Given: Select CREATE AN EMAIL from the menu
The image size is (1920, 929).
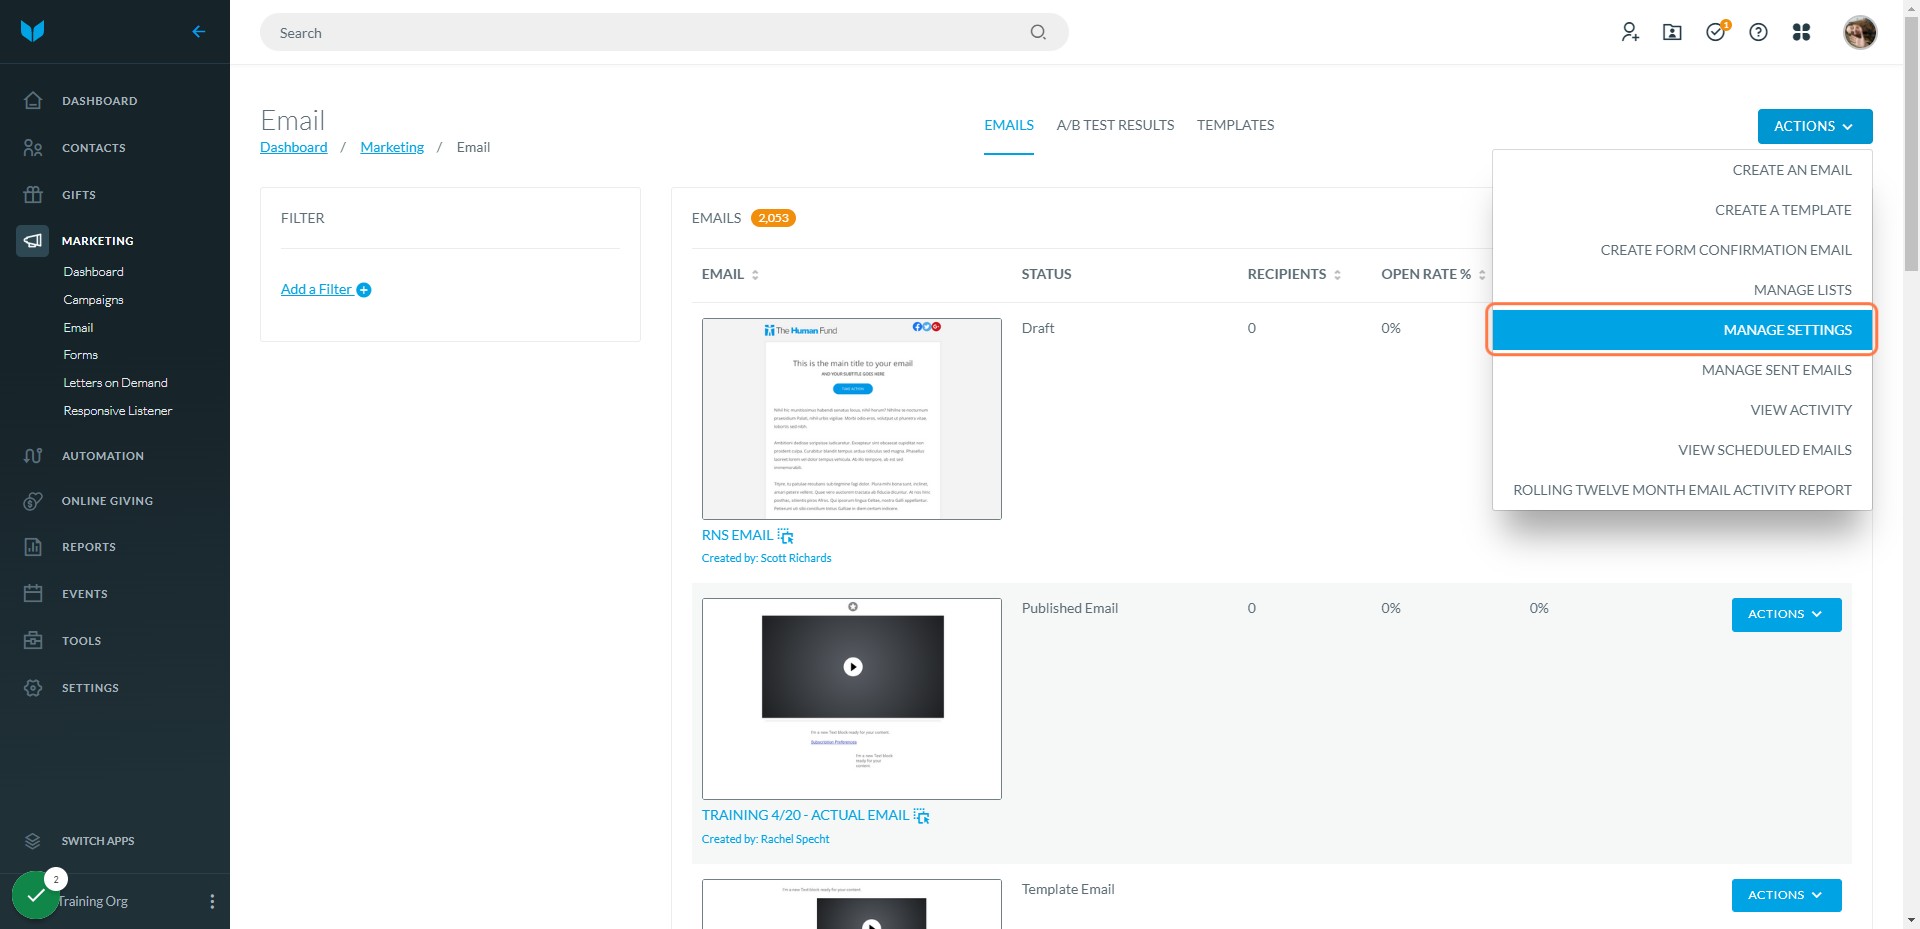Looking at the screenshot, I should 1682,170.
